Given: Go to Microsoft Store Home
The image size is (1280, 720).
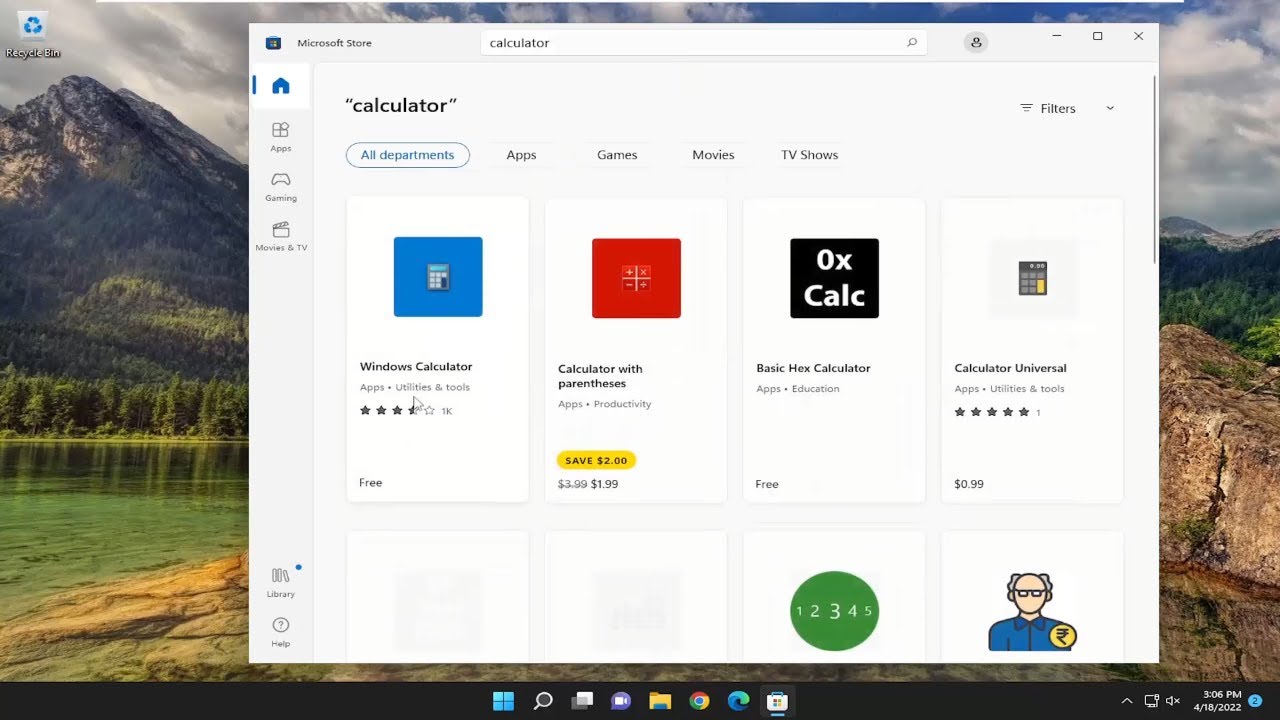Looking at the screenshot, I should (281, 86).
